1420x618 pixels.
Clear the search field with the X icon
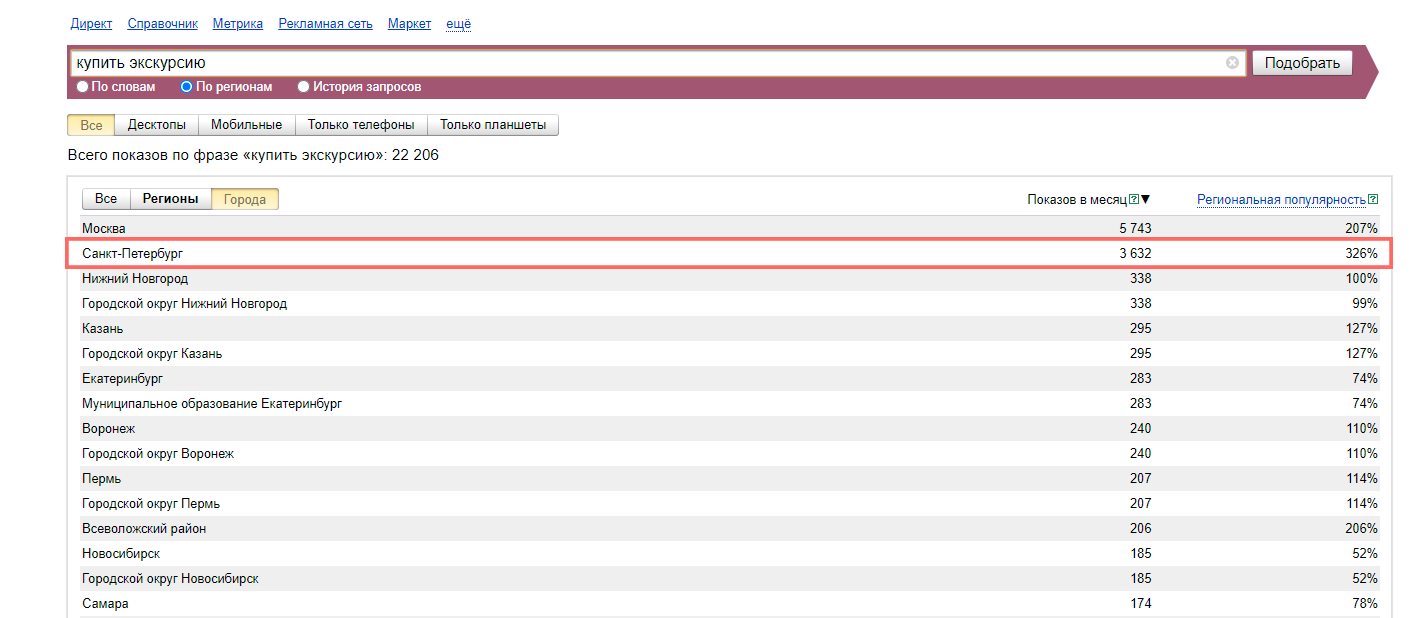pos(1232,63)
